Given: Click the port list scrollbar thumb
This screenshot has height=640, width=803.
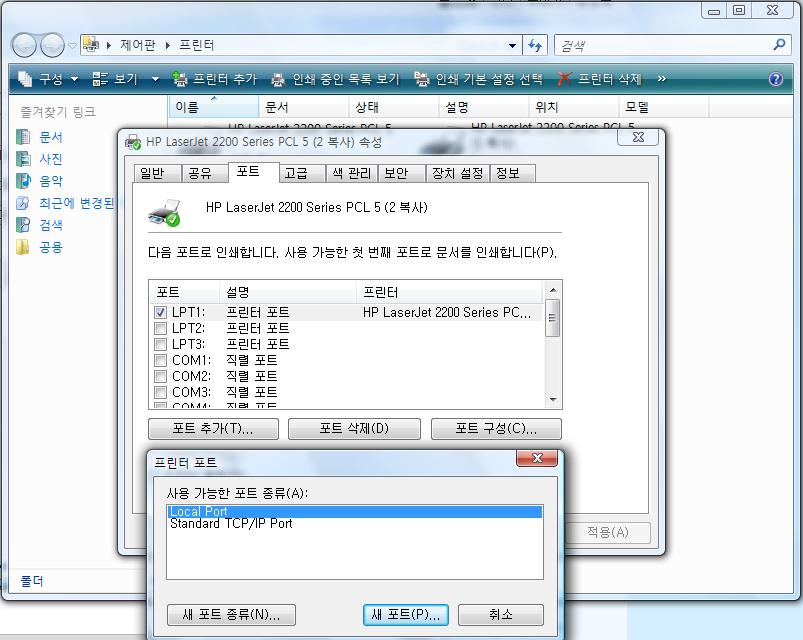Looking at the screenshot, I should pyautogui.click(x=553, y=318).
